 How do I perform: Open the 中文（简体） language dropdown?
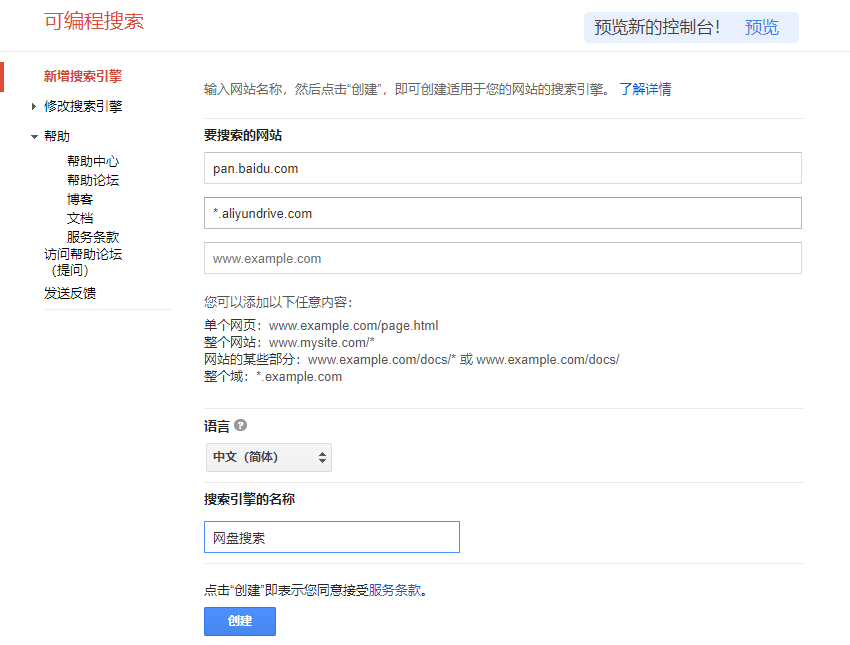[268, 457]
